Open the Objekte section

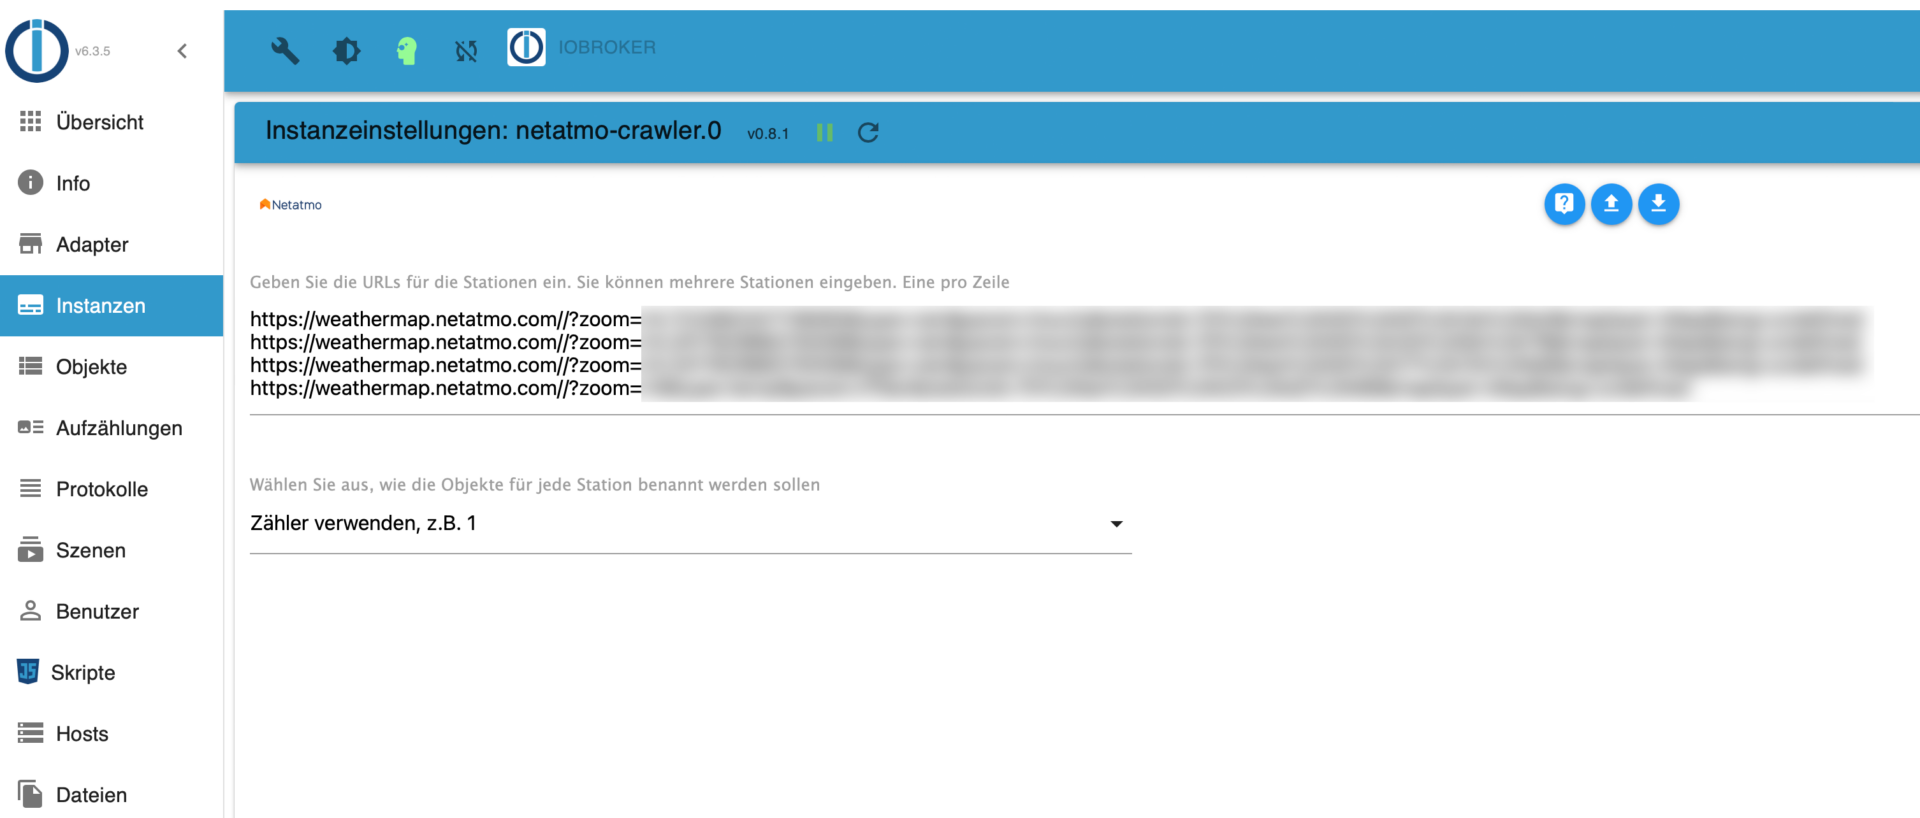(x=91, y=367)
